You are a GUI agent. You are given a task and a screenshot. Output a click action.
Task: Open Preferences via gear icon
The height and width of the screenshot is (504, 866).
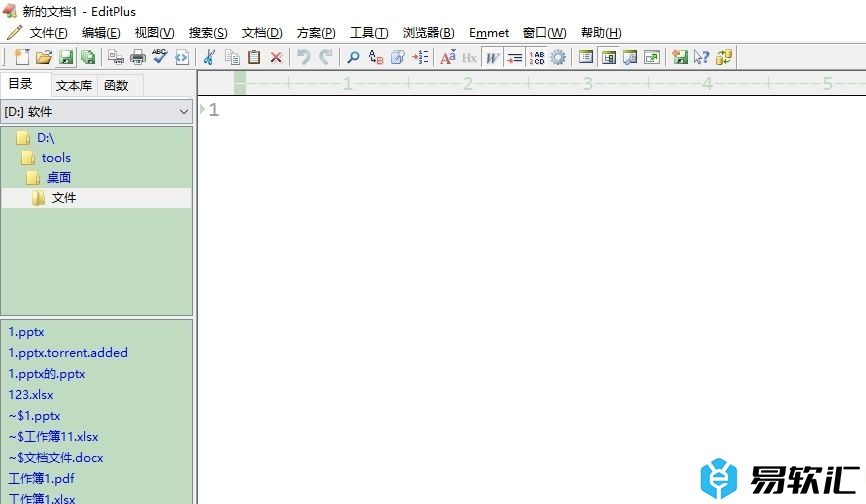pyautogui.click(x=558, y=57)
